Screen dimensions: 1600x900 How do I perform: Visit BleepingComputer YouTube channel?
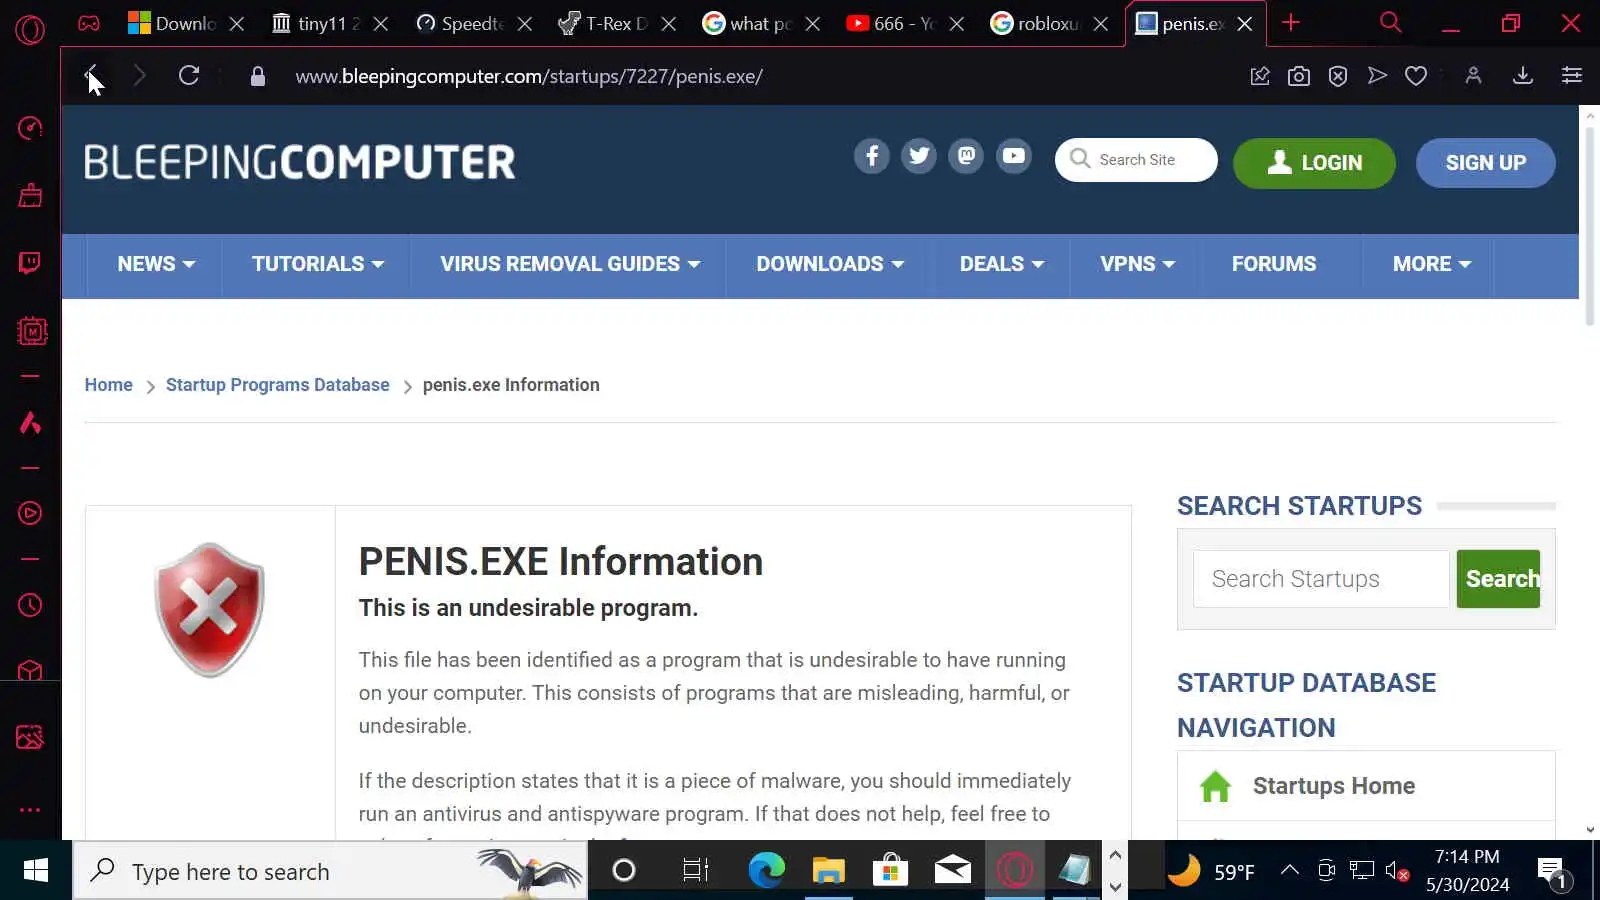[1014, 156]
